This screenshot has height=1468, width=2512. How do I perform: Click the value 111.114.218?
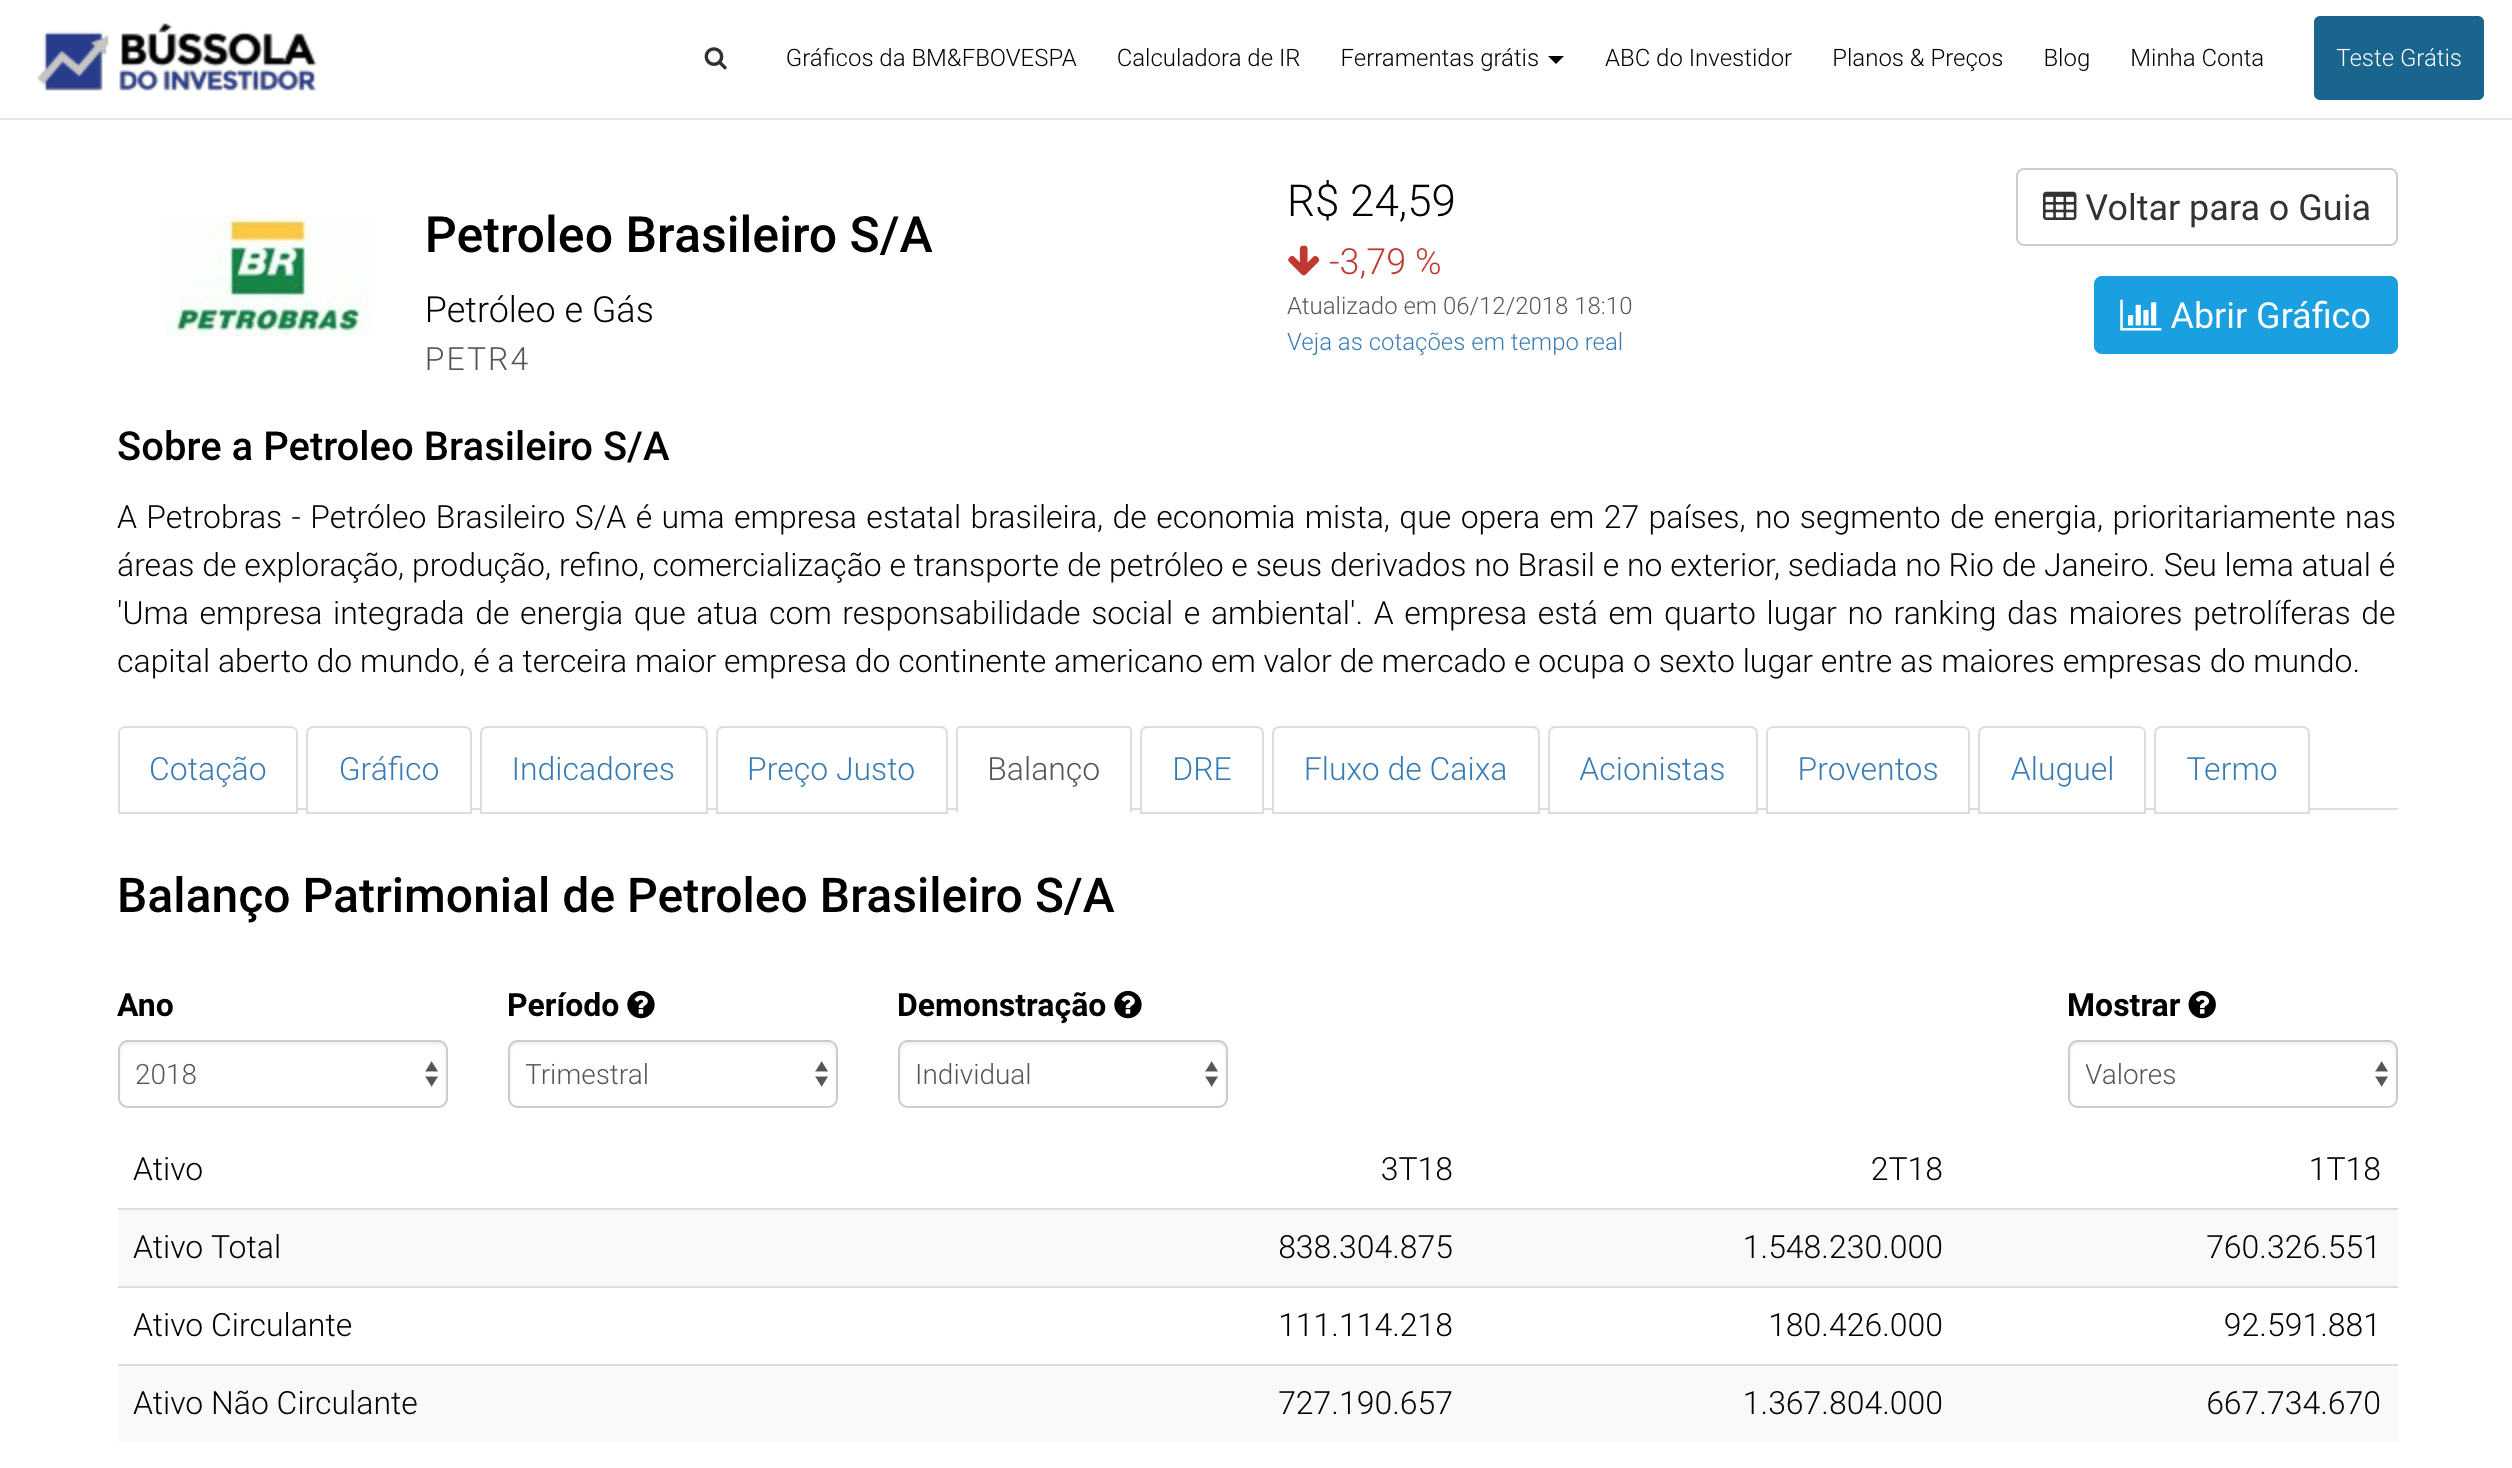[1365, 1325]
